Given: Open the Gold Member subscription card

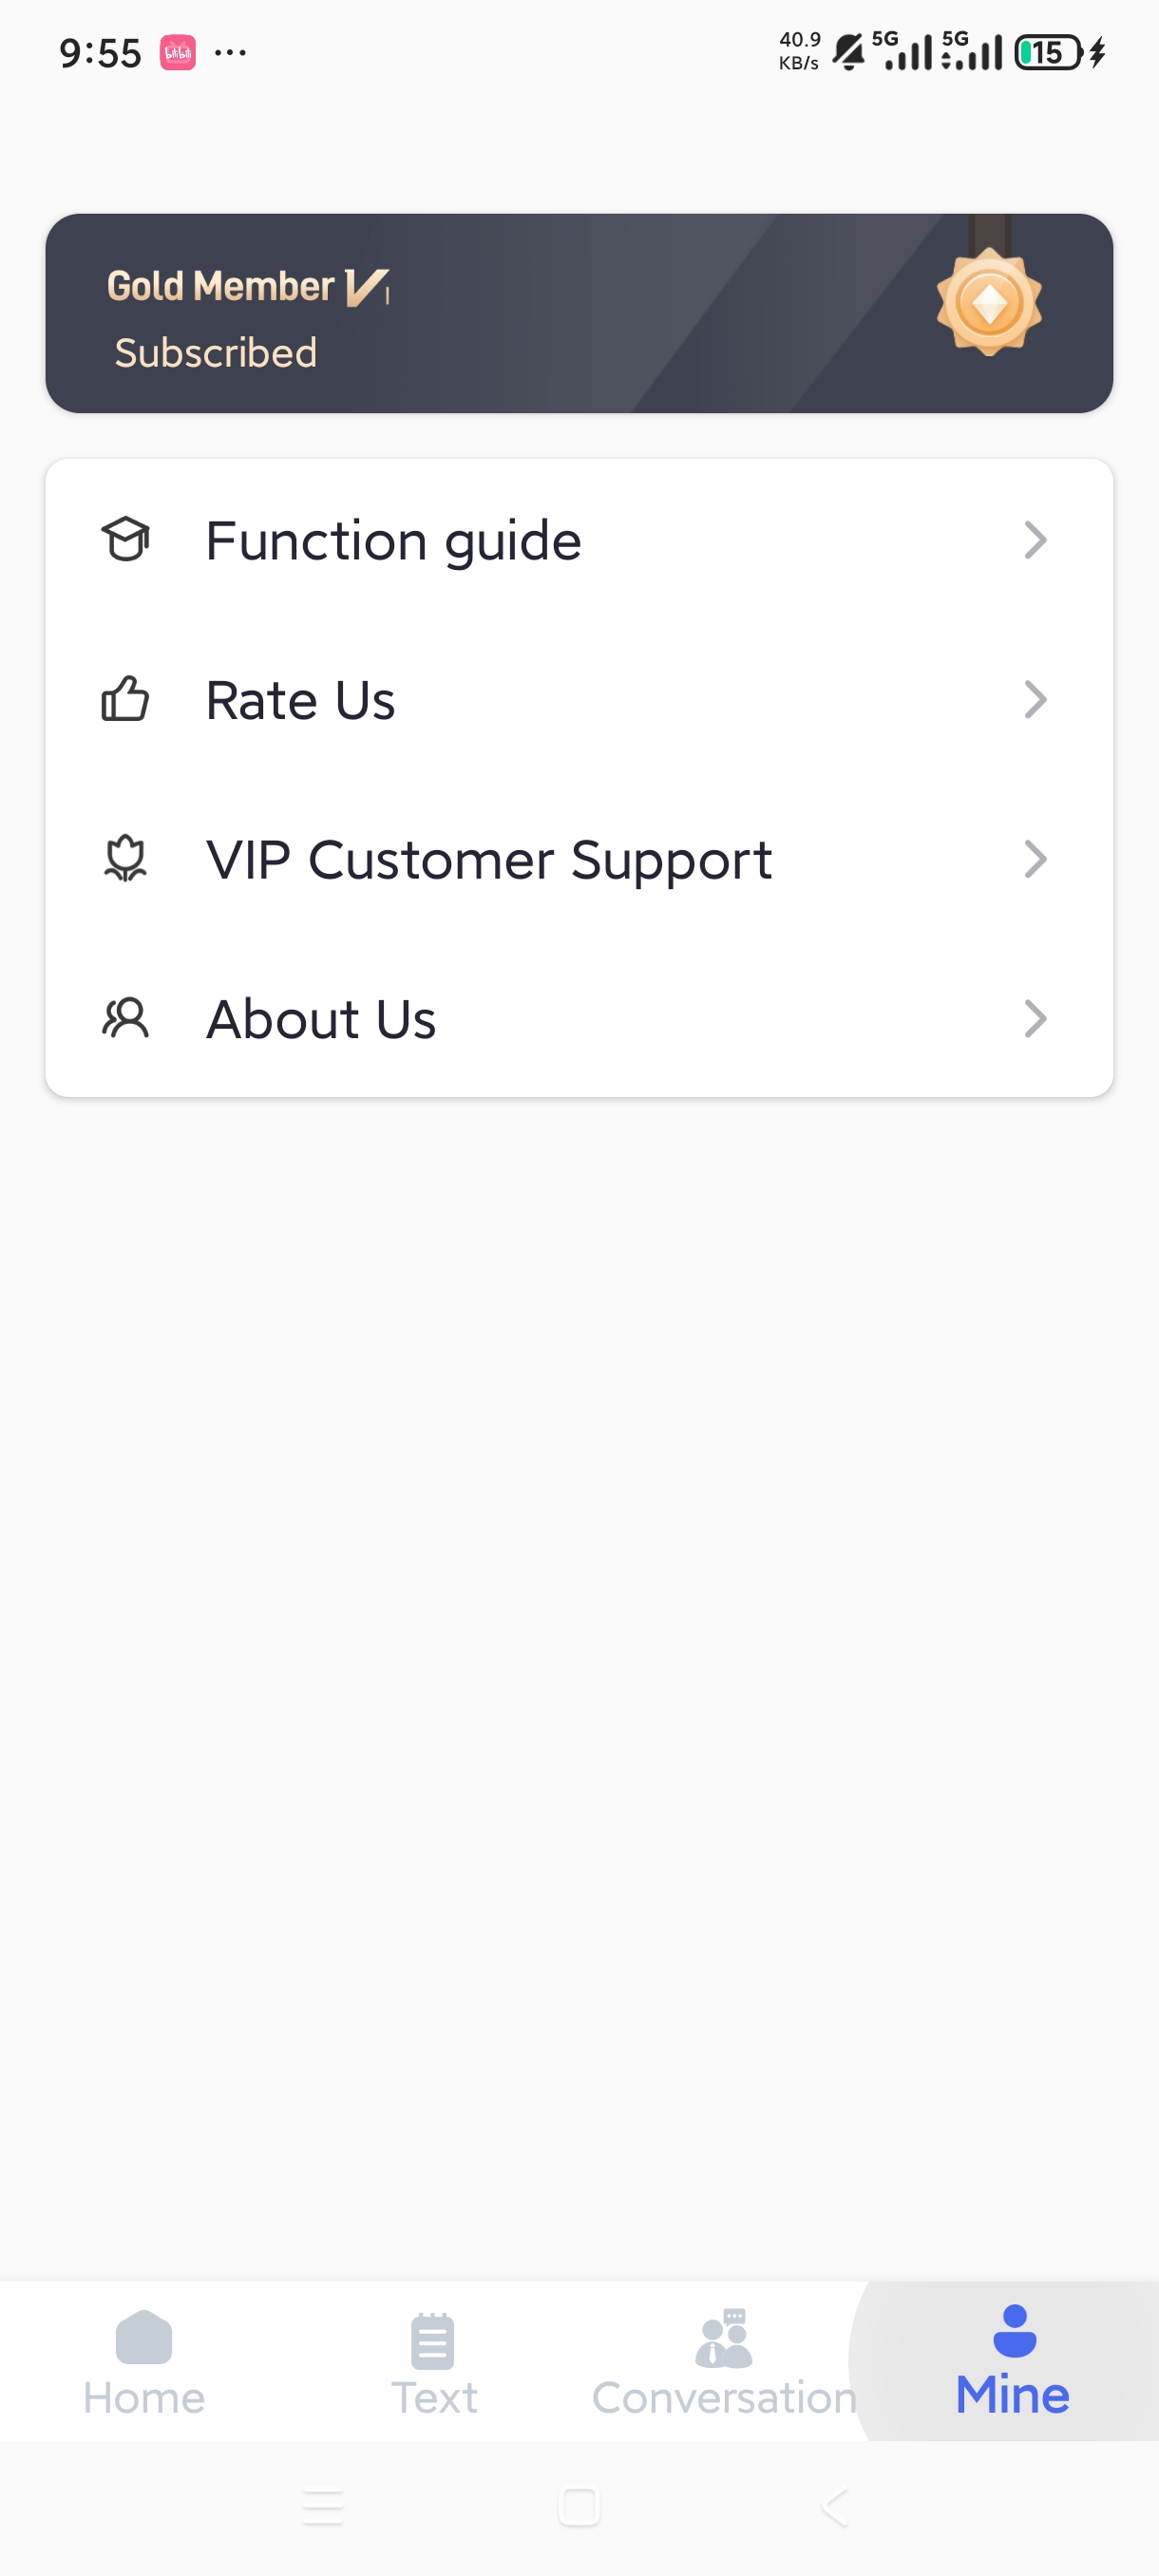Looking at the screenshot, I should pyautogui.click(x=579, y=313).
